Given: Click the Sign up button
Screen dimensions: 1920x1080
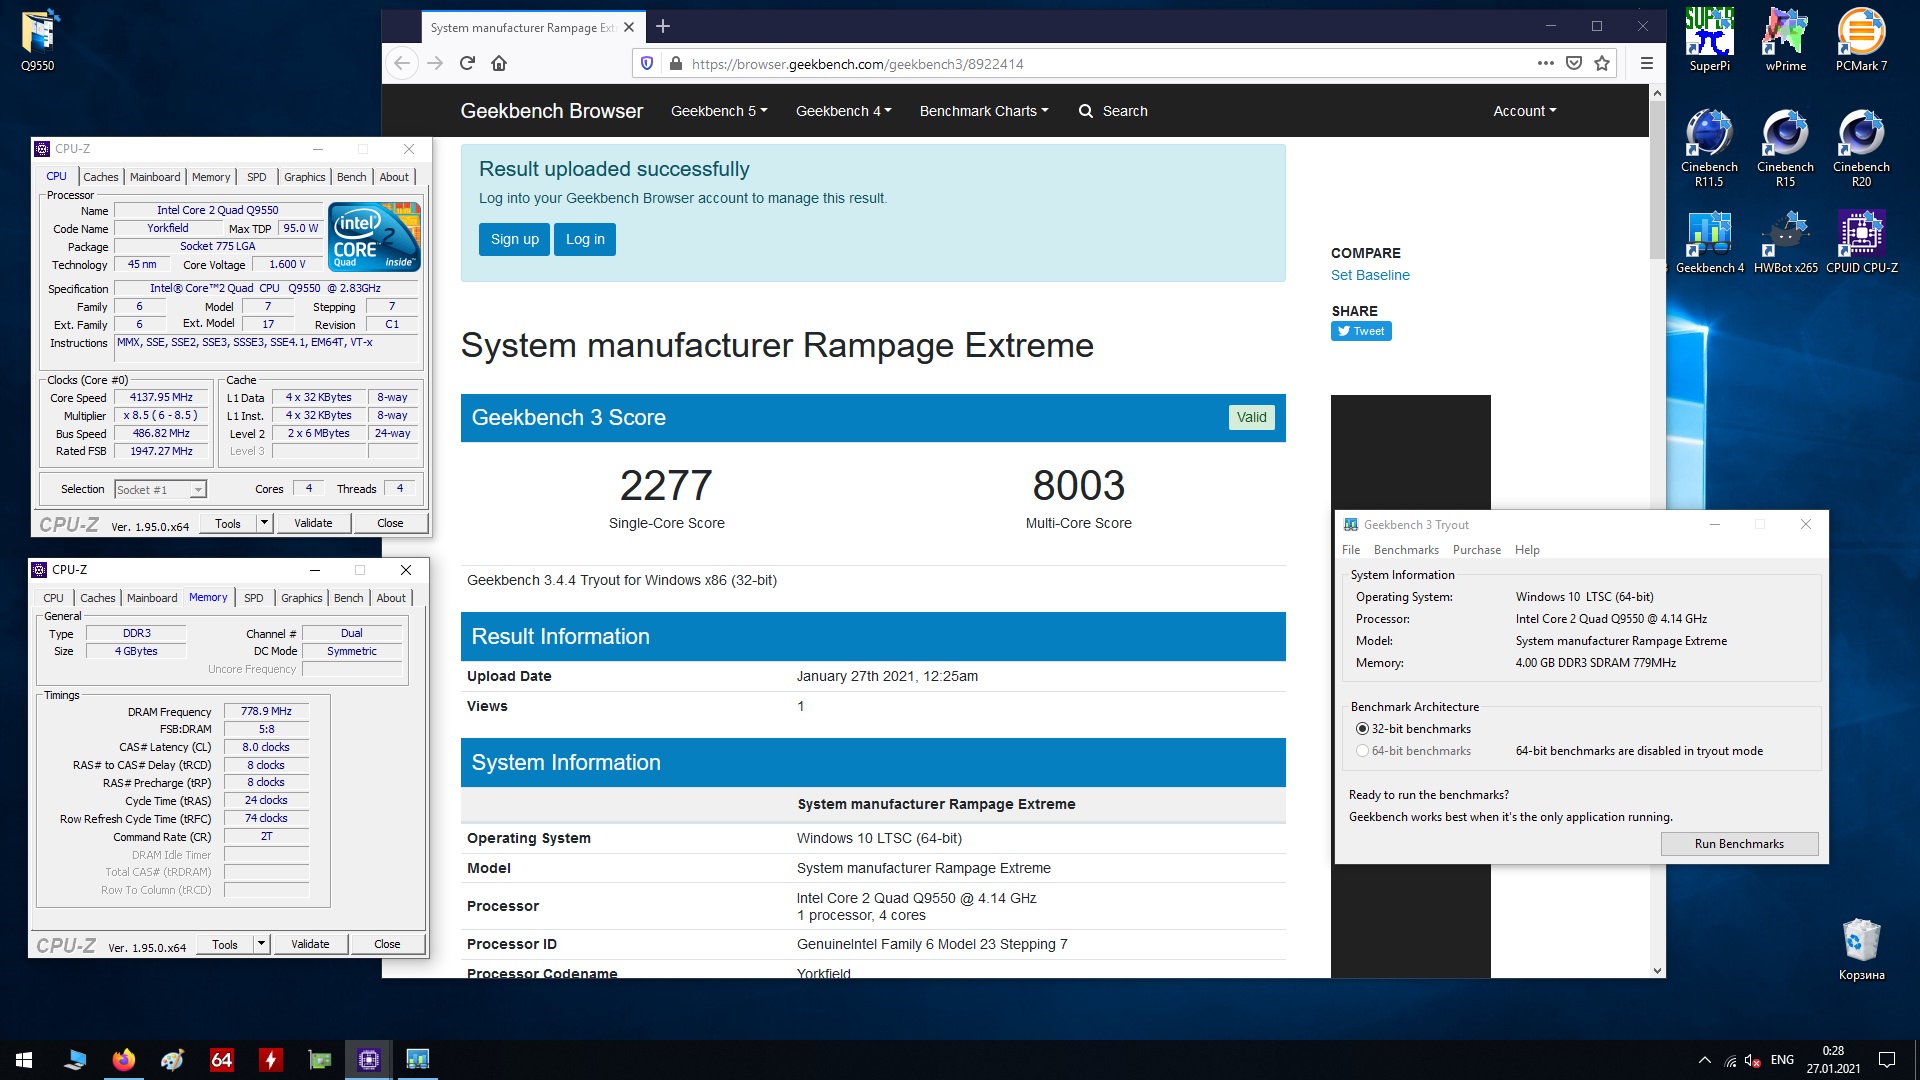Looking at the screenshot, I should [x=514, y=239].
